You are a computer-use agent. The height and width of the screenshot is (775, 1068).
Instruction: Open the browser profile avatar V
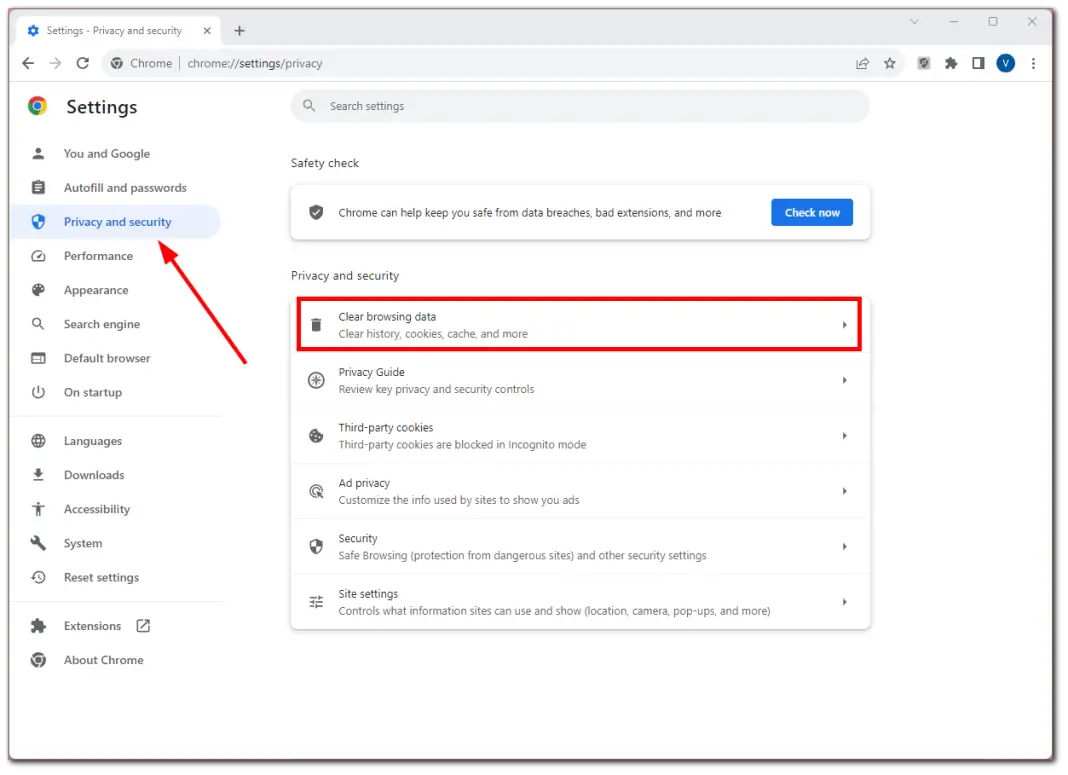point(1006,63)
